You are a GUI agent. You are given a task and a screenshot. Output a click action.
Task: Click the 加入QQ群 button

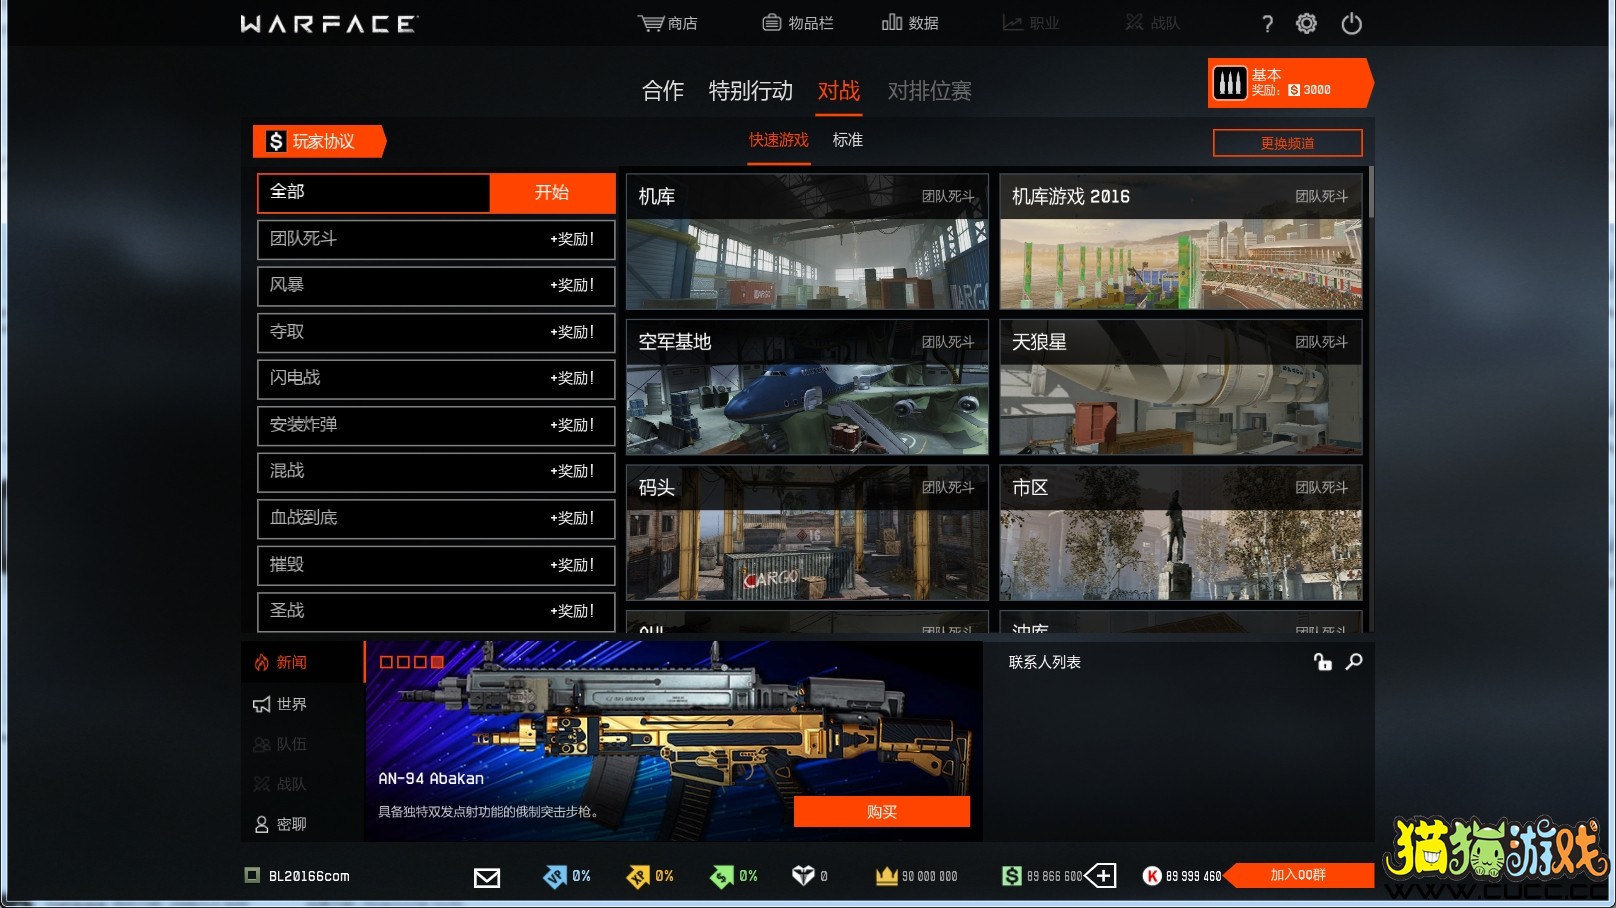point(1298,875)
